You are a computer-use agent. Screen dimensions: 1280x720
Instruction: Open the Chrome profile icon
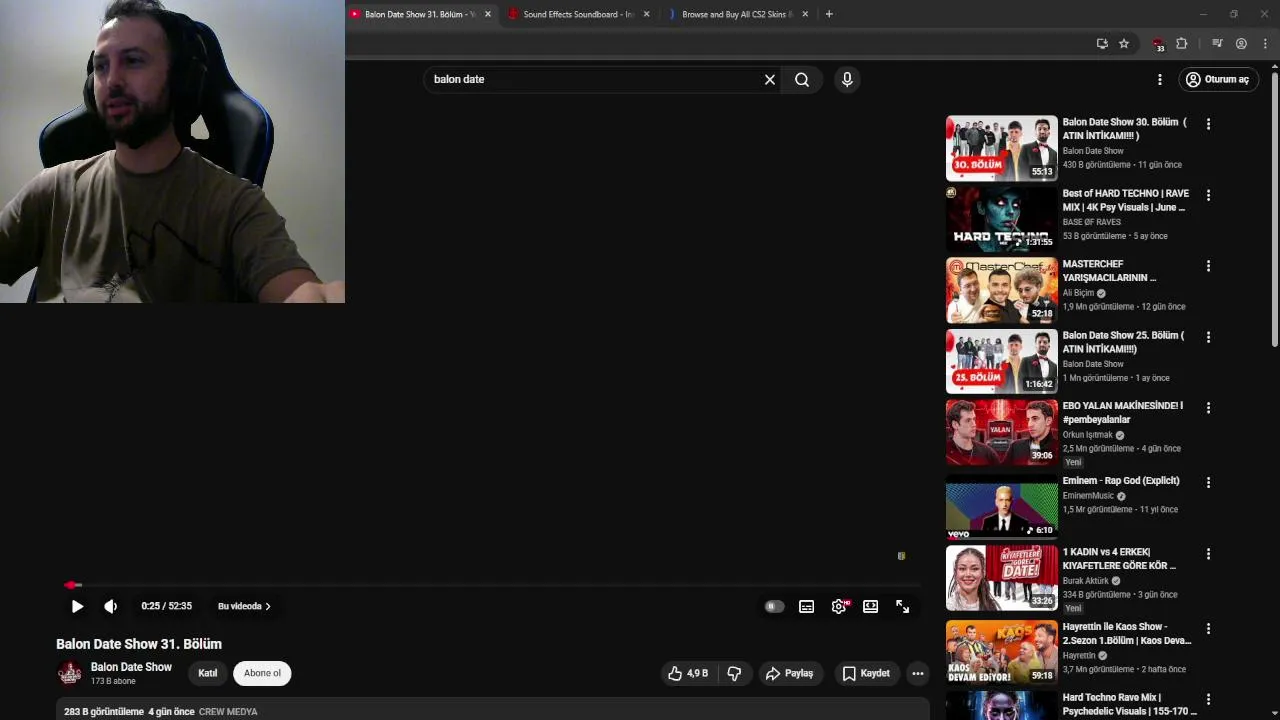click(1241, 44)
